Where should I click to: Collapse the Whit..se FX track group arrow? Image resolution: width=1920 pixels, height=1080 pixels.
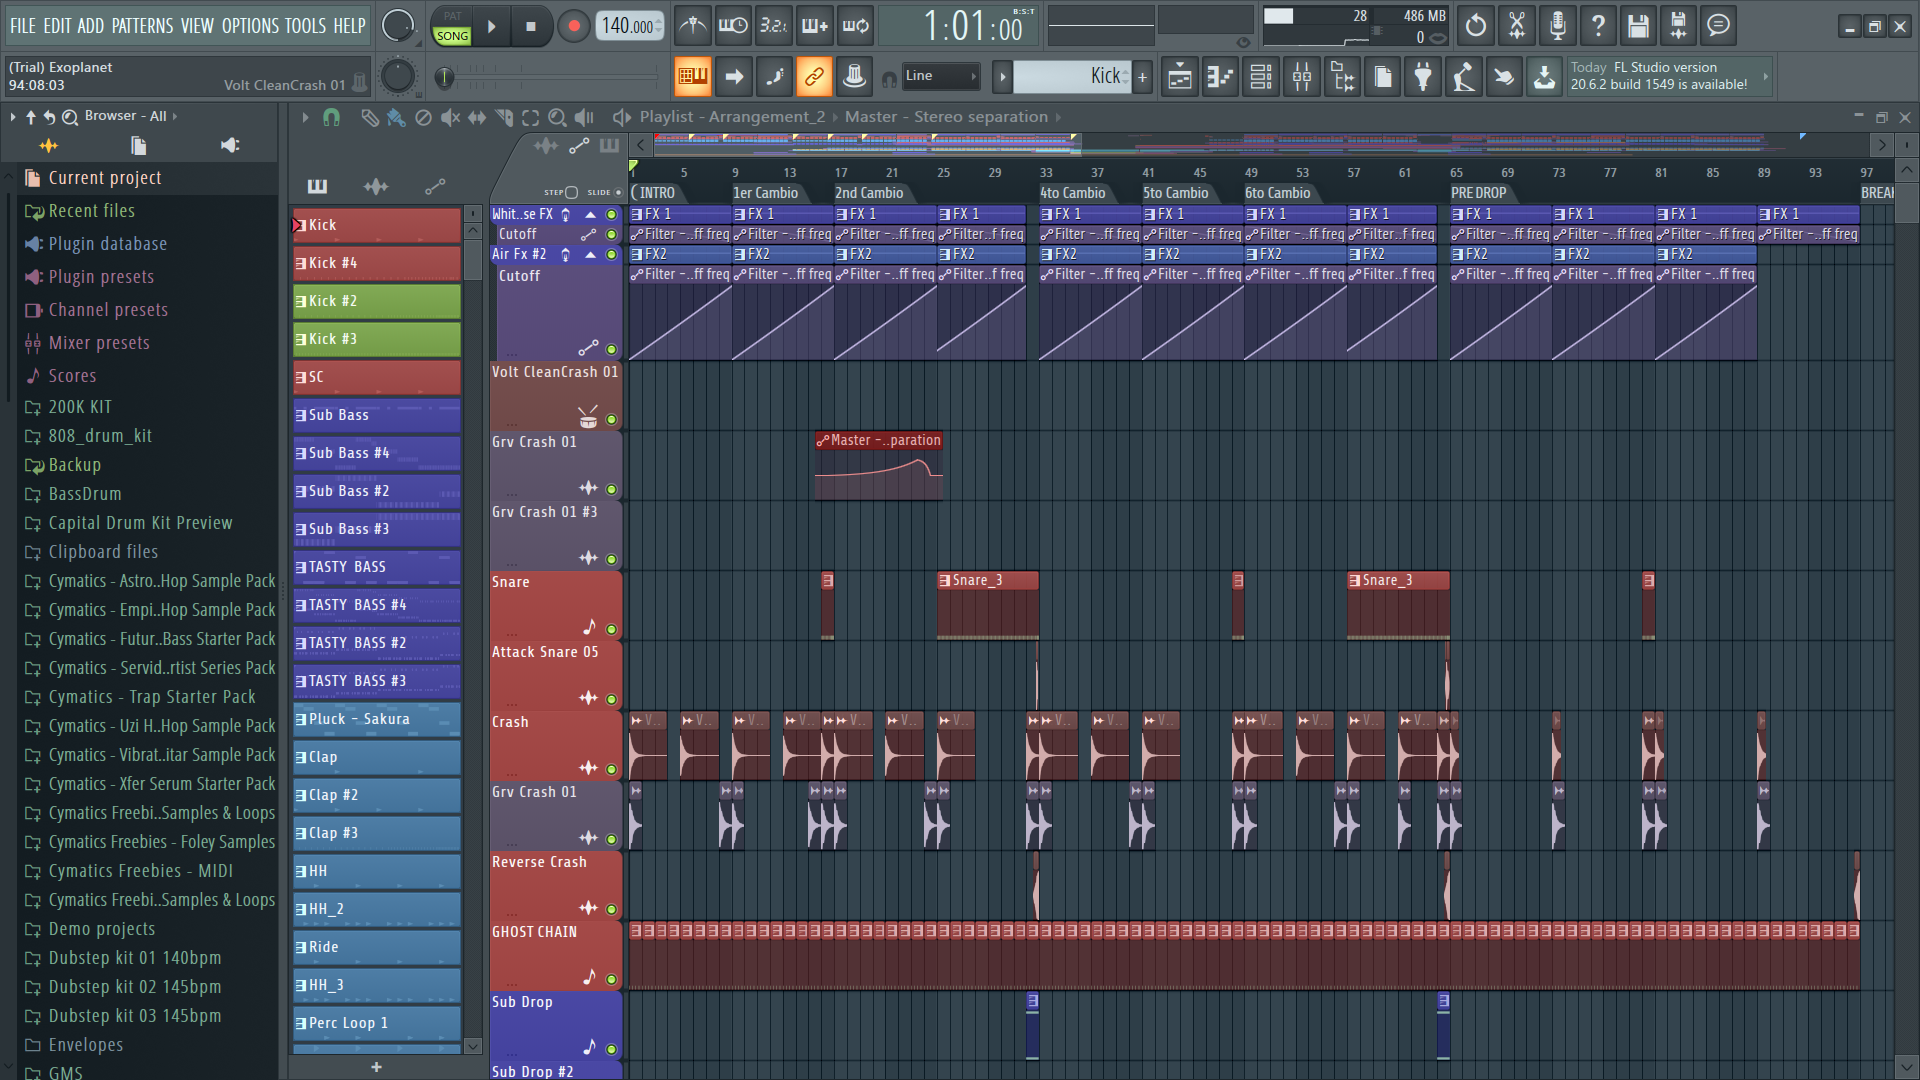pyautogui.click(x=590, y=214)
